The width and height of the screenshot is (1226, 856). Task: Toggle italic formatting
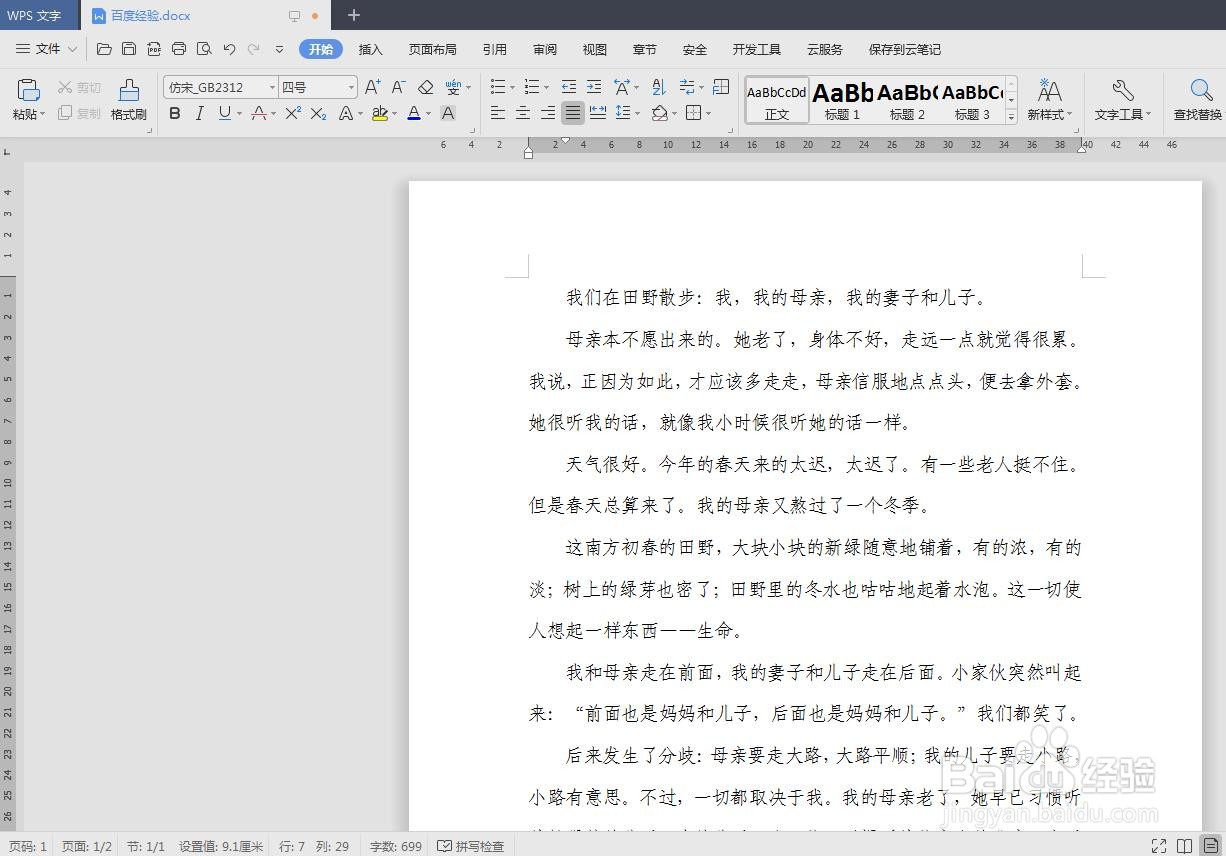pyautogui.click(x=199, y=114)
